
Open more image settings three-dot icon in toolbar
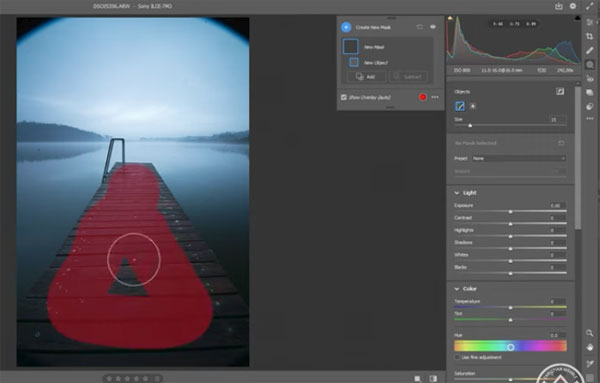pyautogui.click(x=590, y=119)
